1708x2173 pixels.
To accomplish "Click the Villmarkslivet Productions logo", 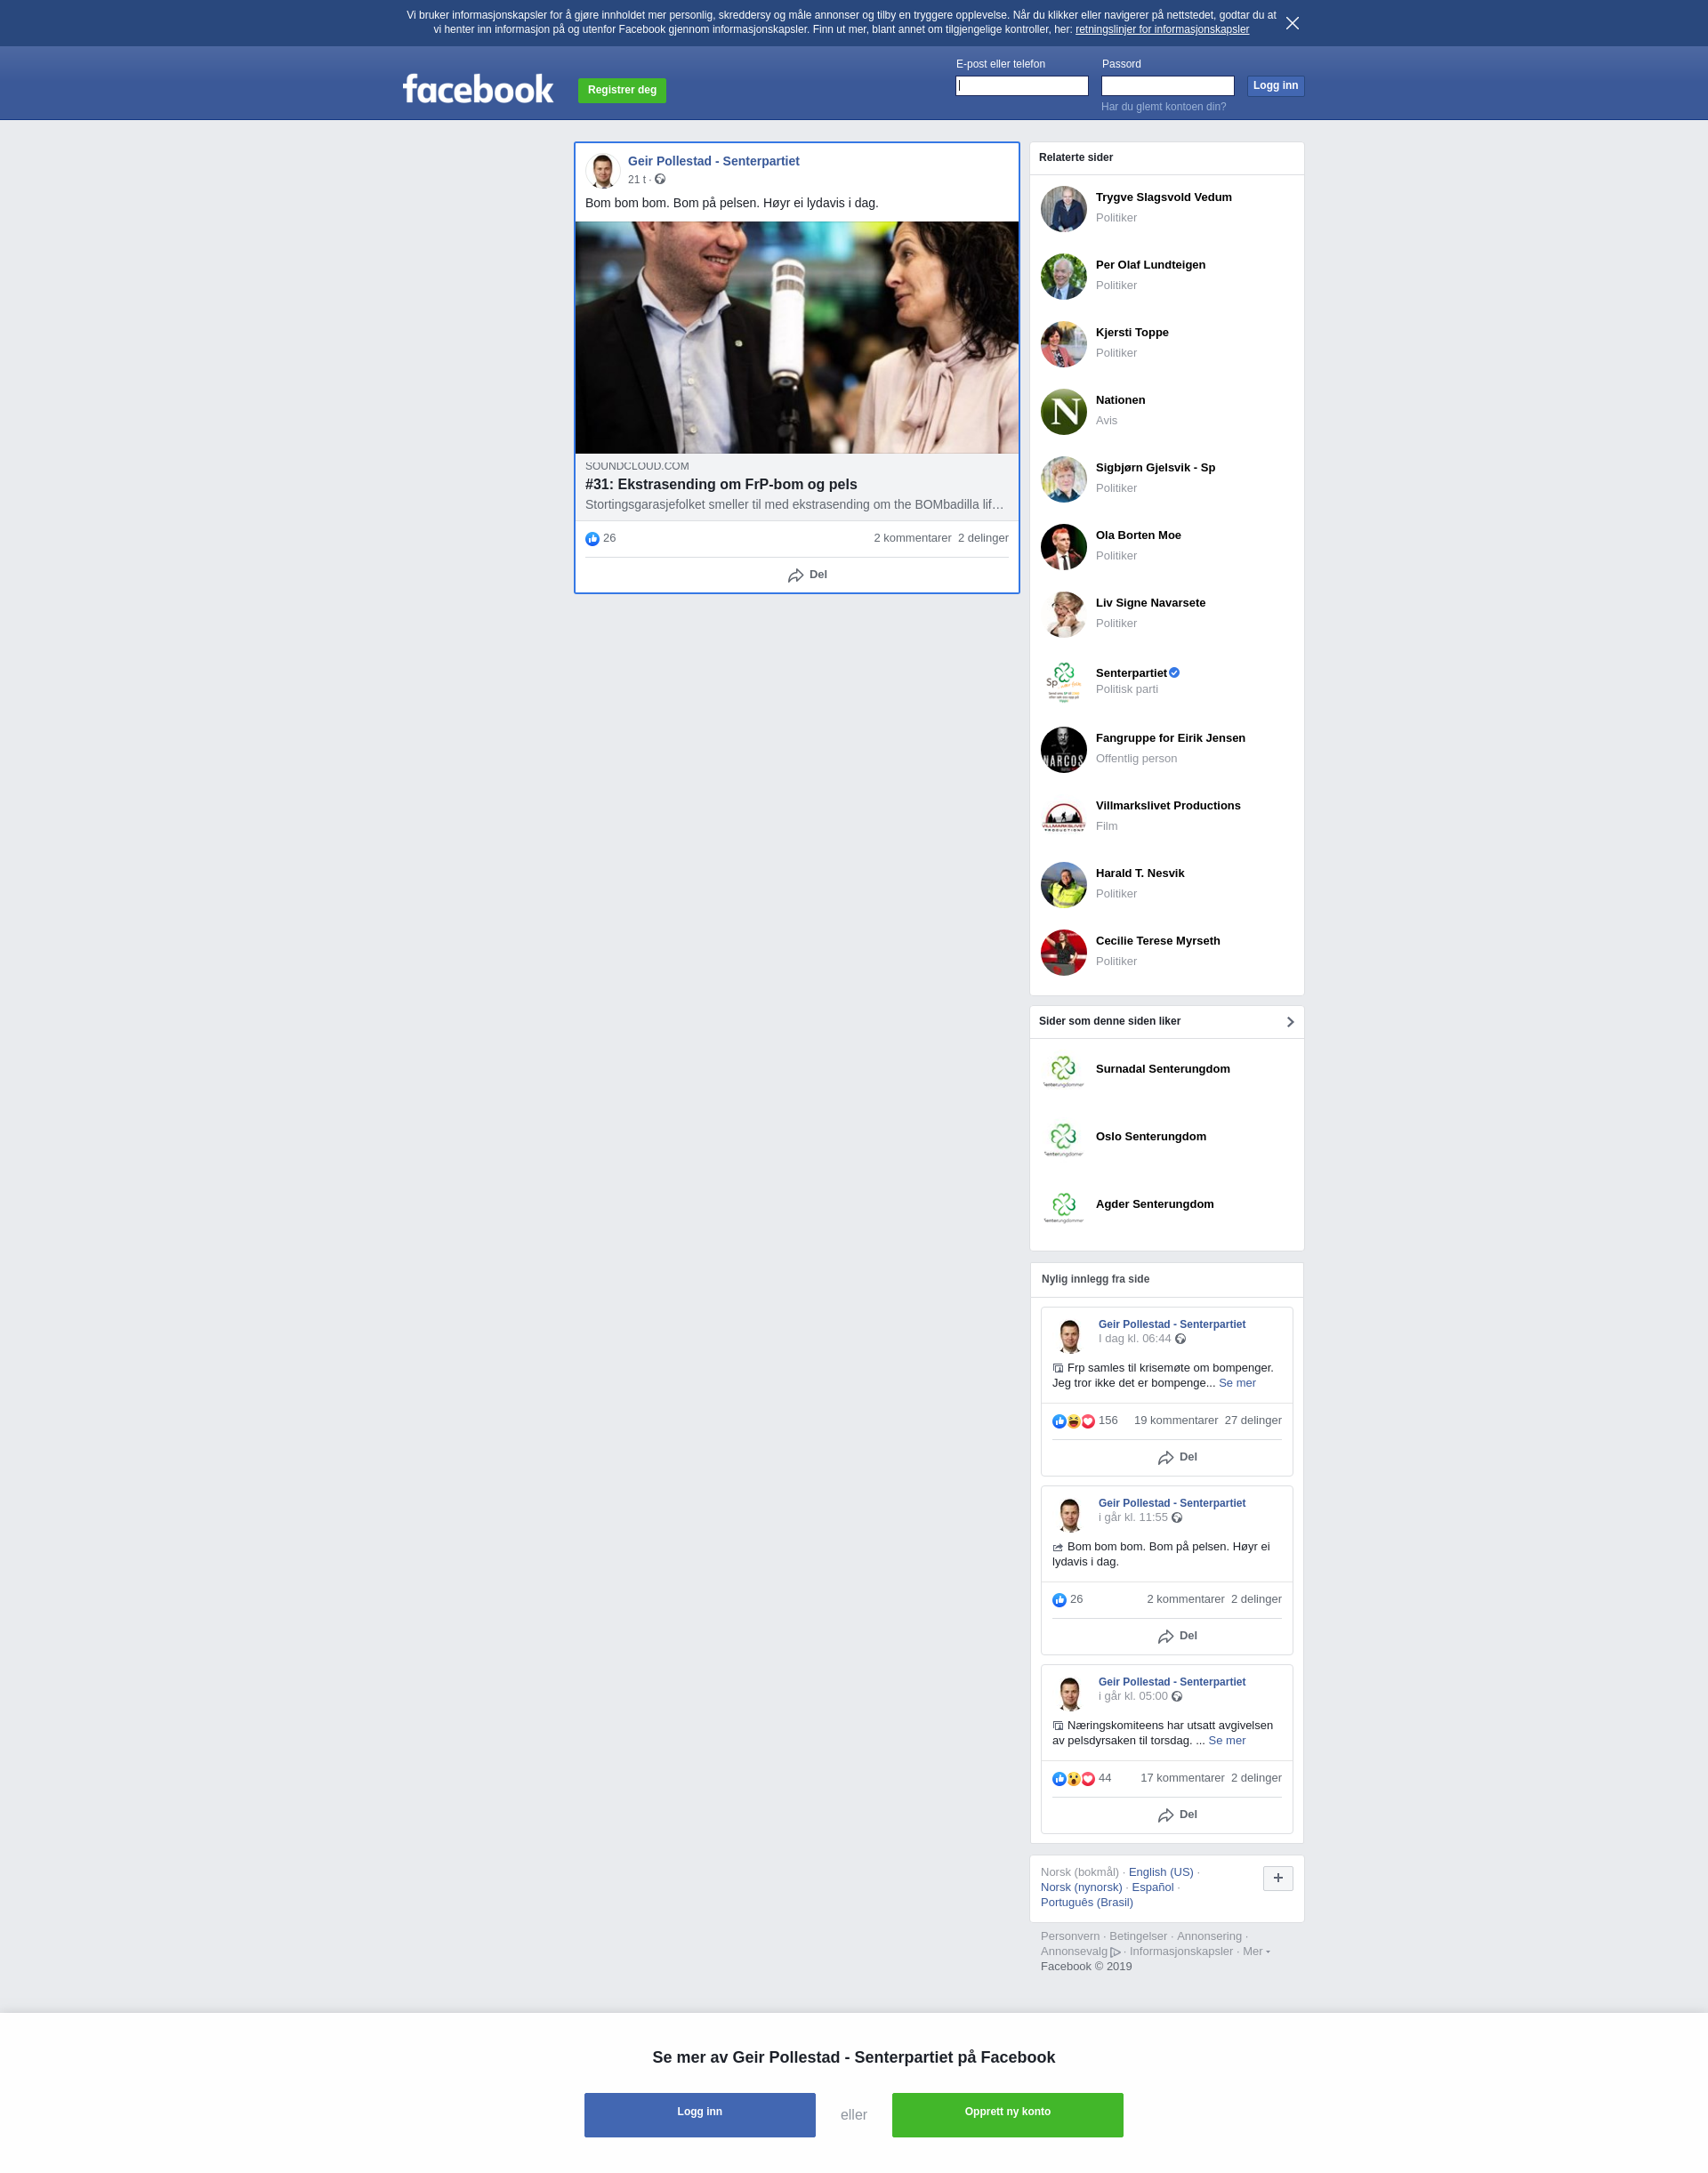I will pos(1063,817).
